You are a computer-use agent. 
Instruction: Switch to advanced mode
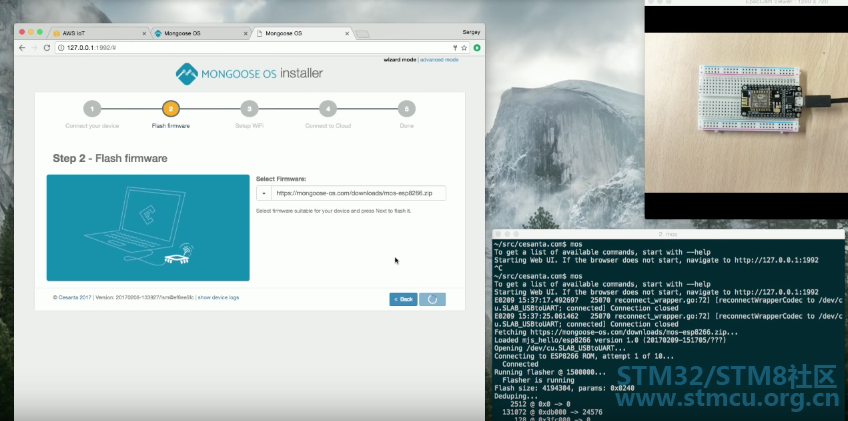pos(439,60)
